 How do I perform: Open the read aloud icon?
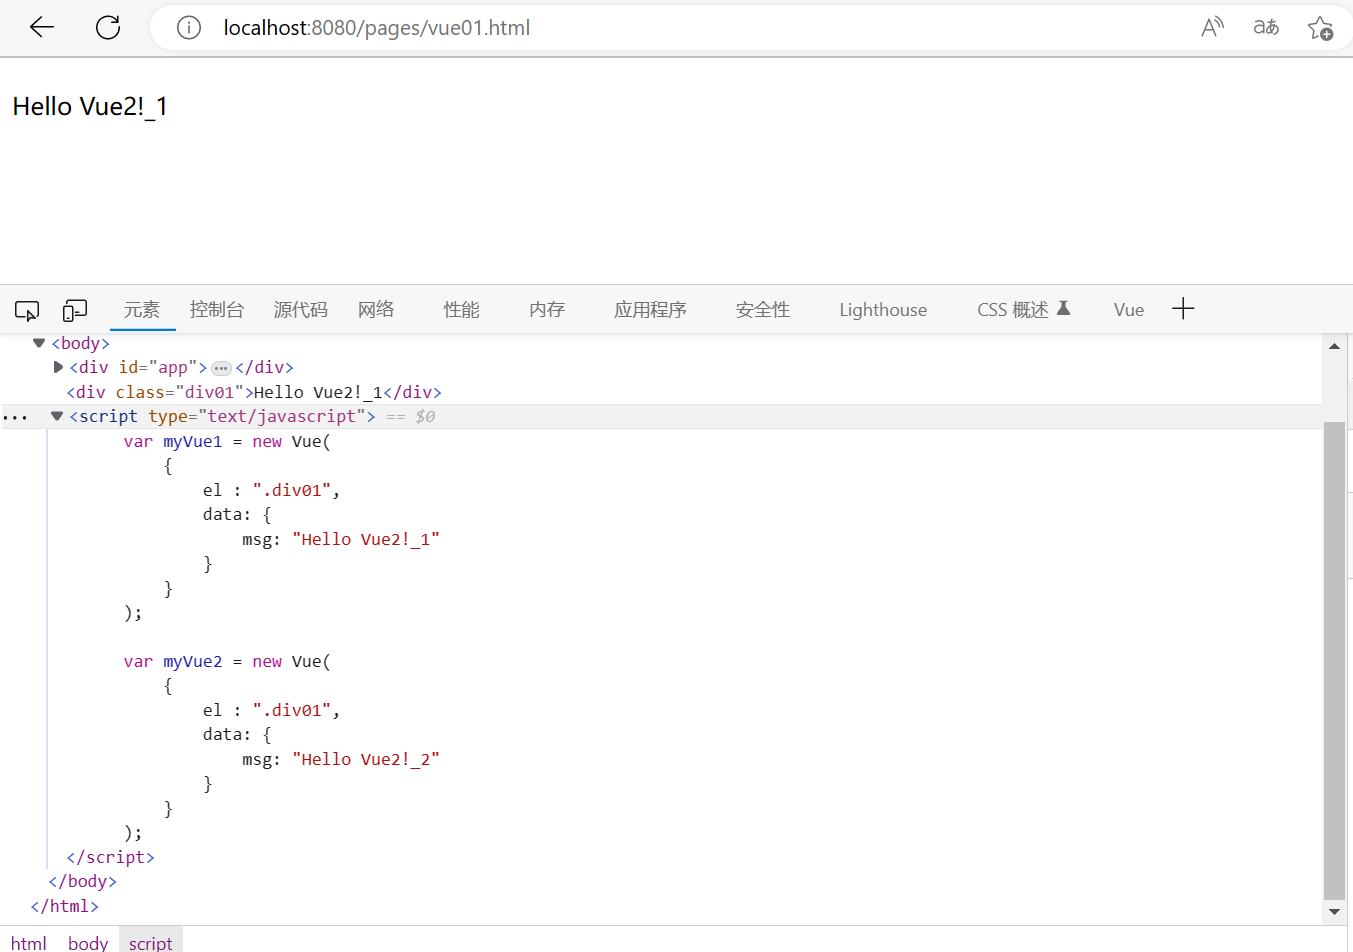[1212, 27]
